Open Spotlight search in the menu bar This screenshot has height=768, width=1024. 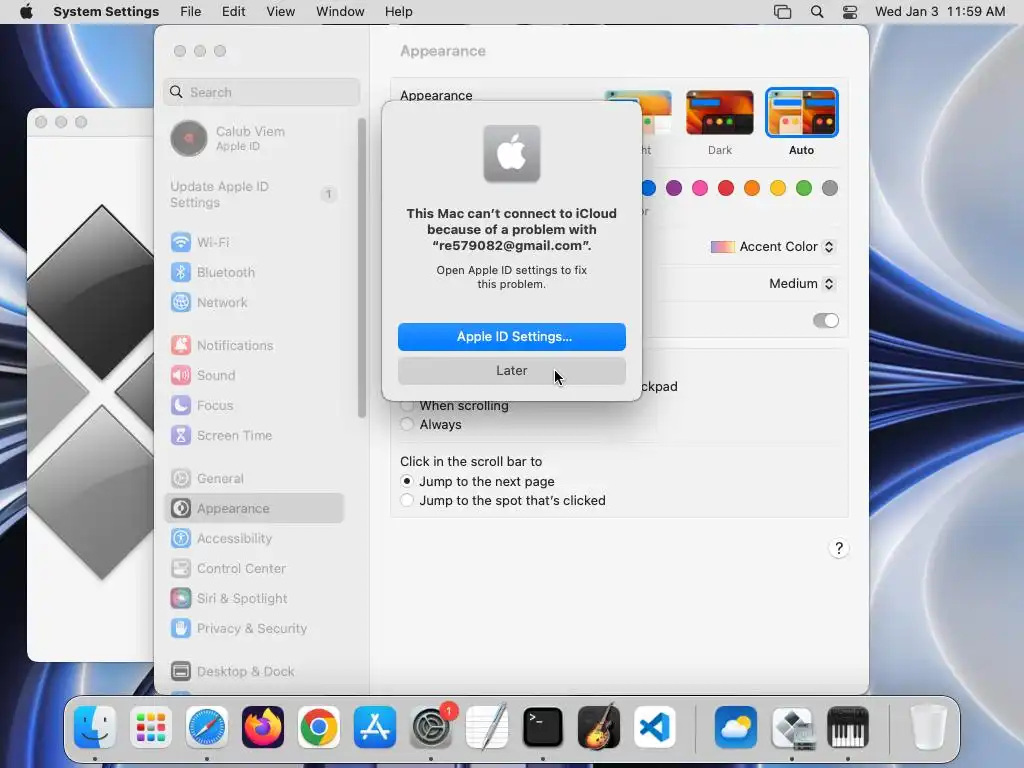click(816, 12)
